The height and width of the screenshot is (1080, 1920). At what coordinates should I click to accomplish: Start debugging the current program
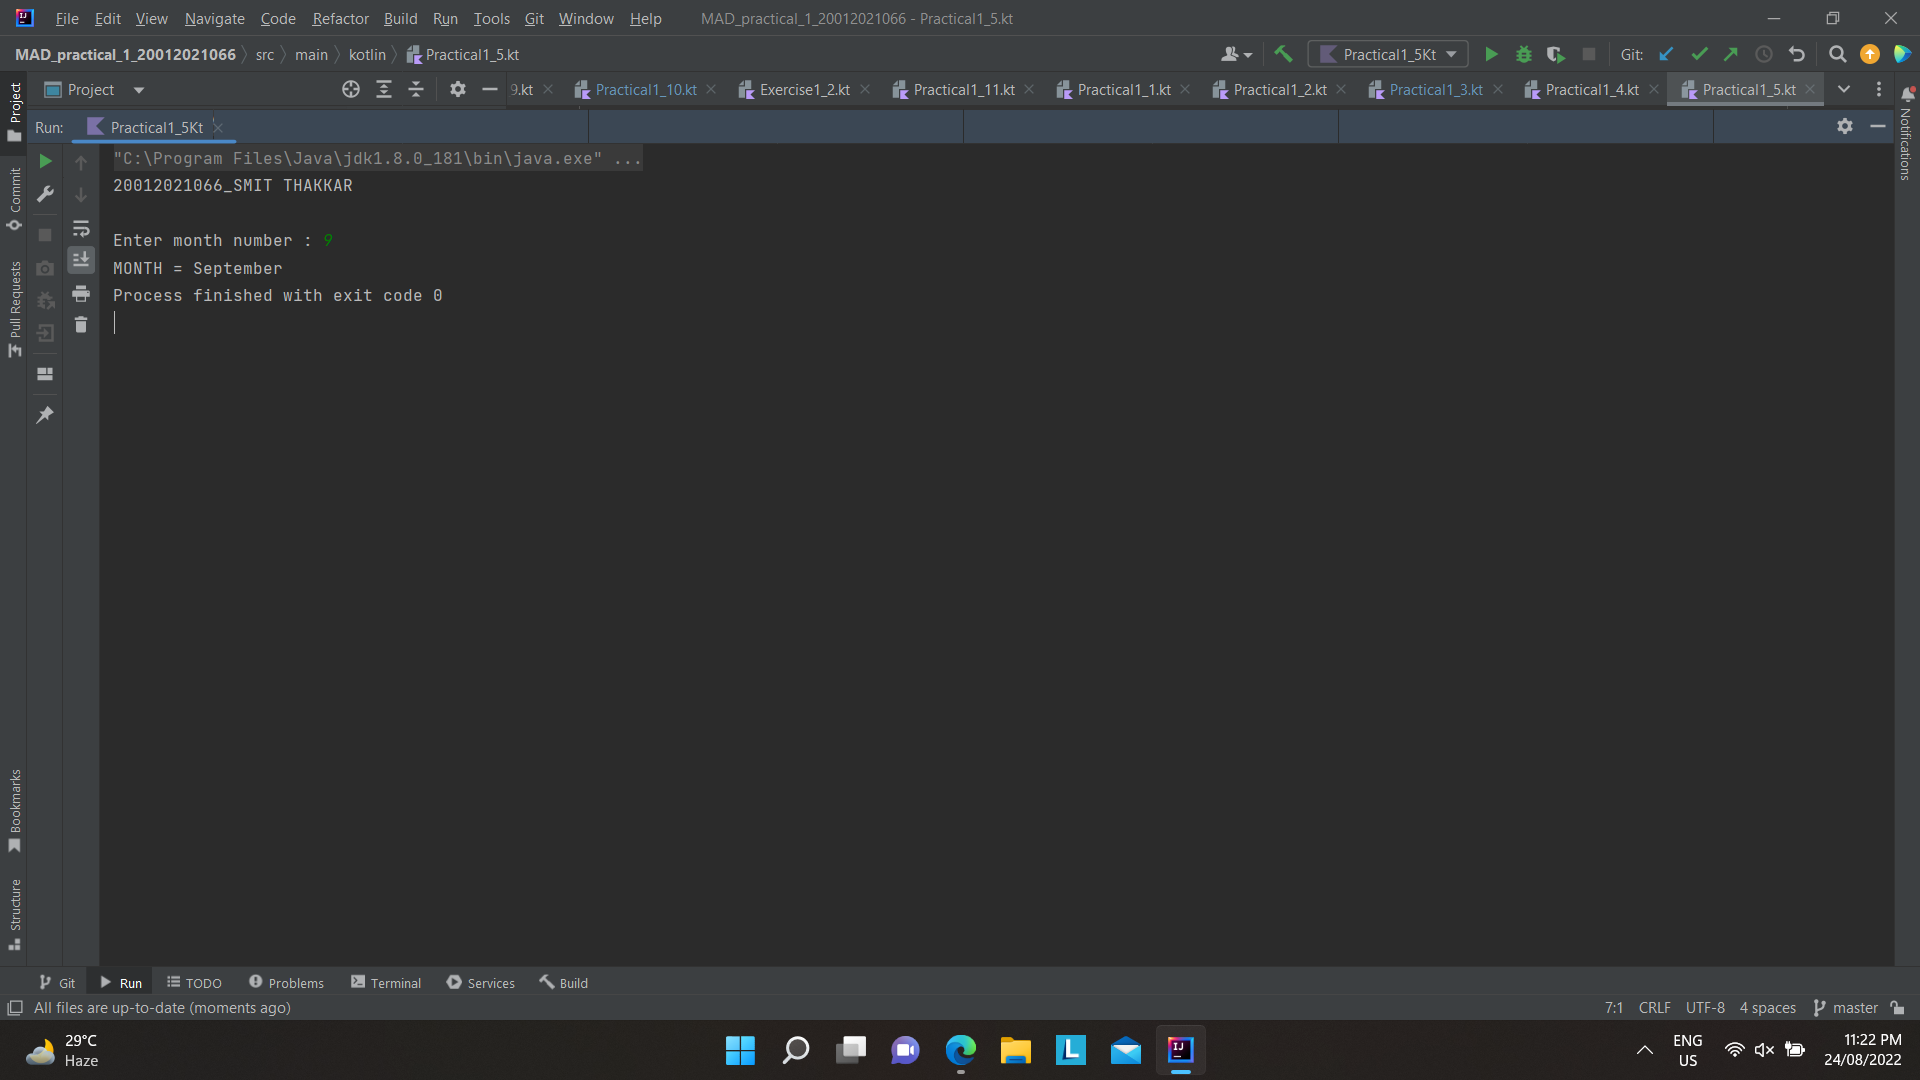1523,54
